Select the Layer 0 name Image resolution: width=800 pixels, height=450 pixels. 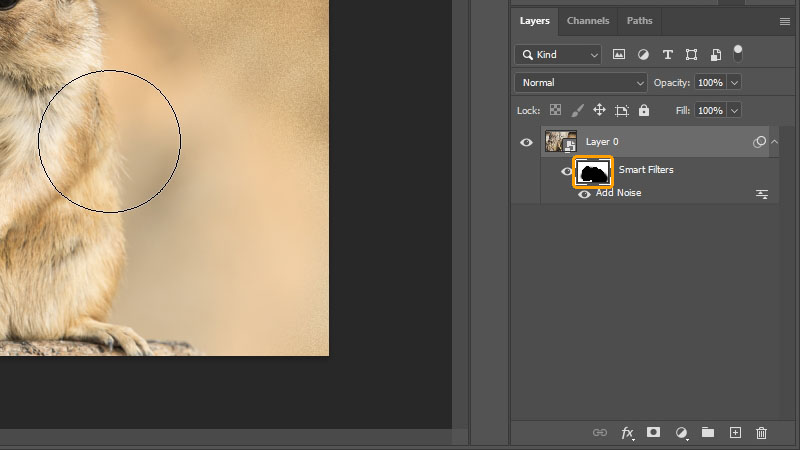602,142
